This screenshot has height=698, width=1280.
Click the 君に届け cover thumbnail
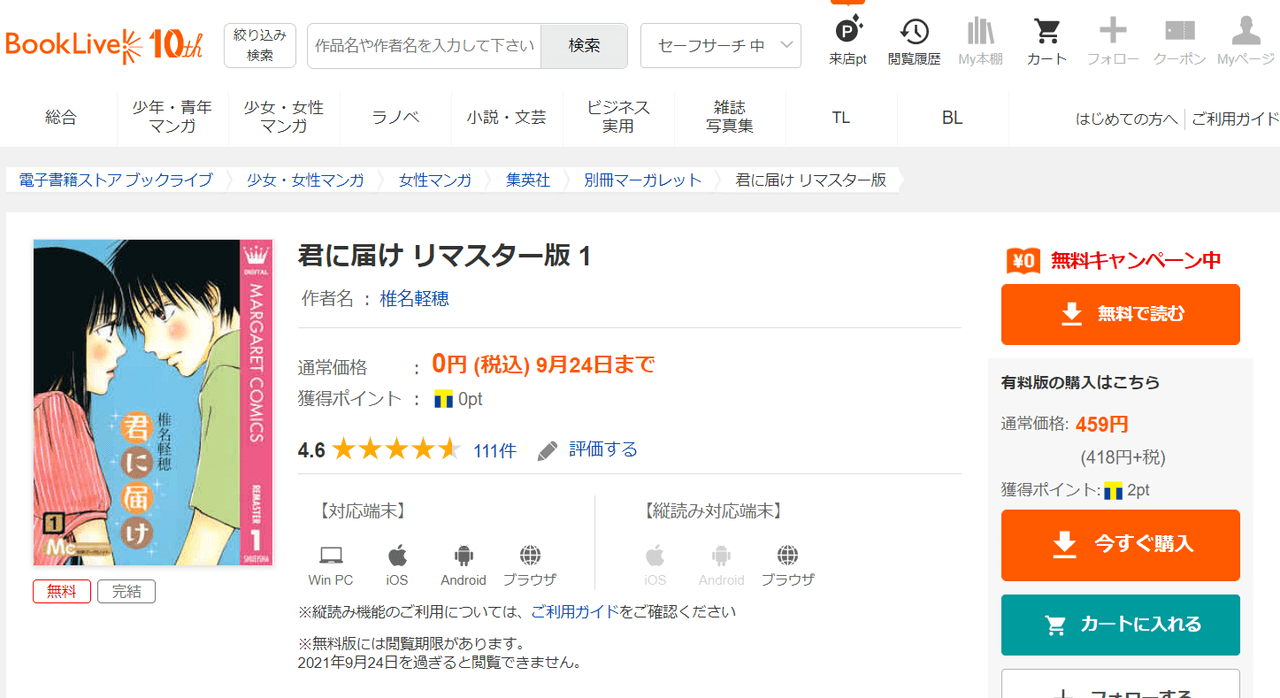click(x=139, y=403)
